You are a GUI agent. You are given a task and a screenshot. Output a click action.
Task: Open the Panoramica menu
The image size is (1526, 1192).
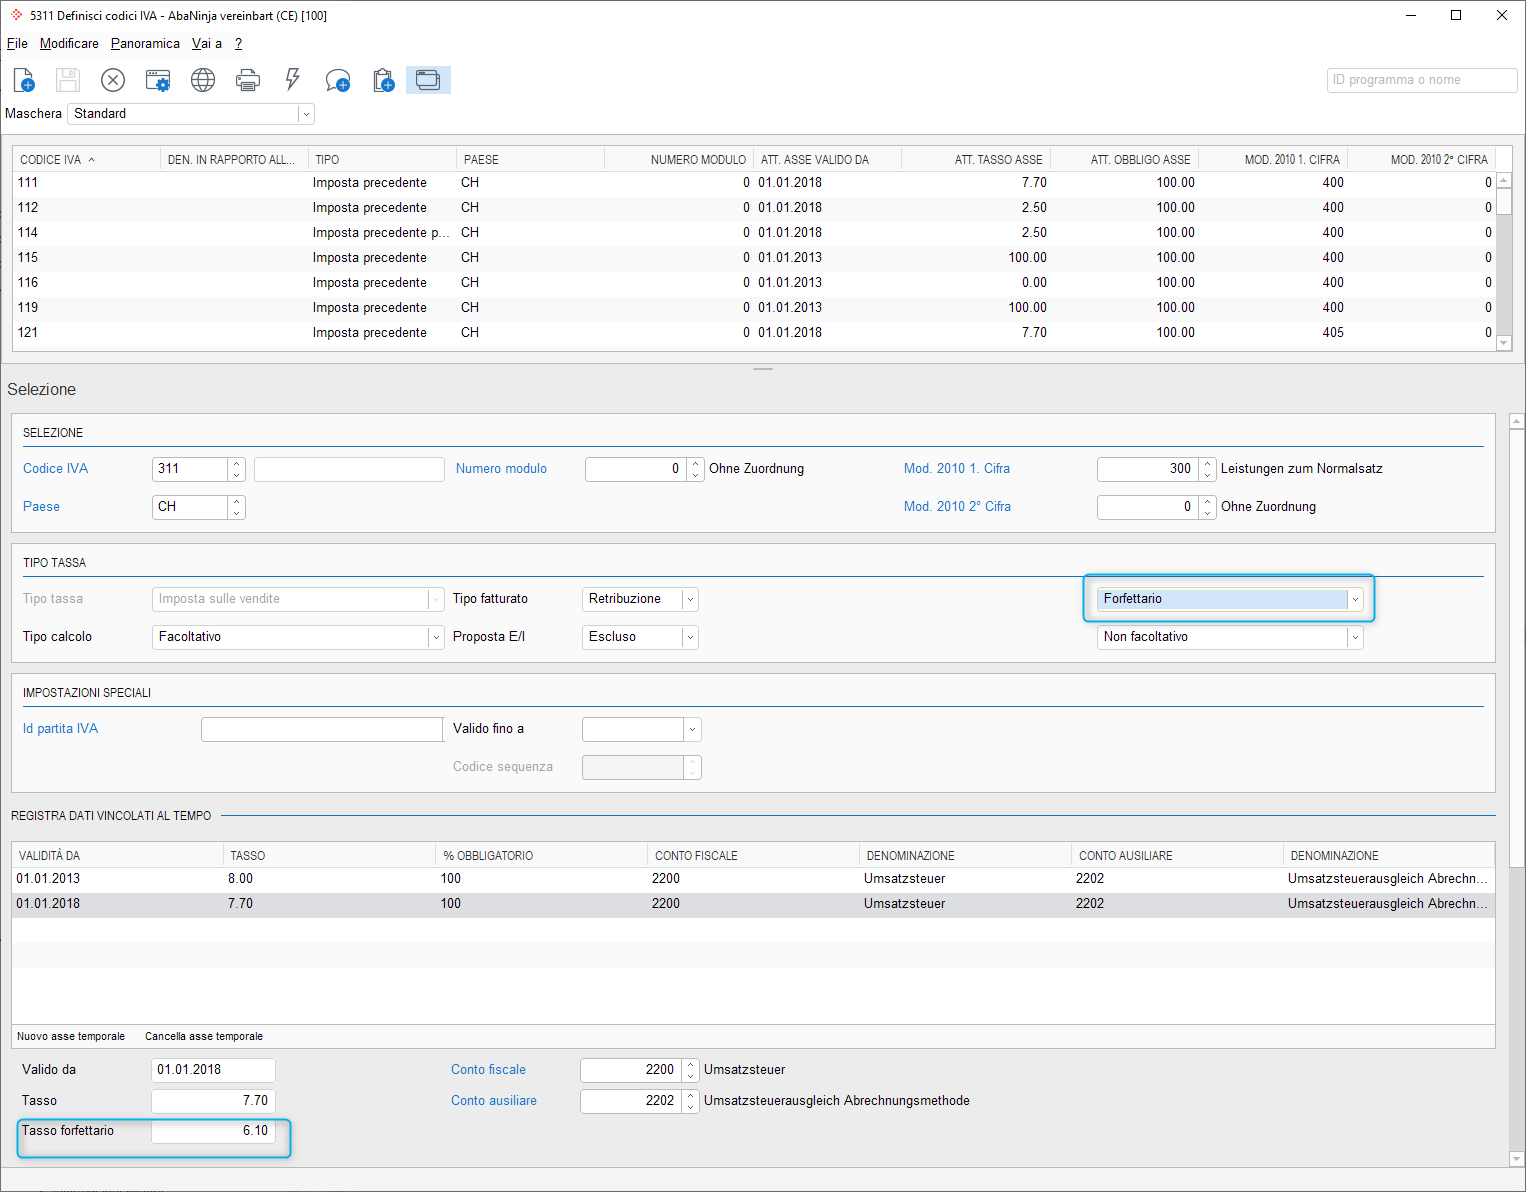(x=145, y=44)
